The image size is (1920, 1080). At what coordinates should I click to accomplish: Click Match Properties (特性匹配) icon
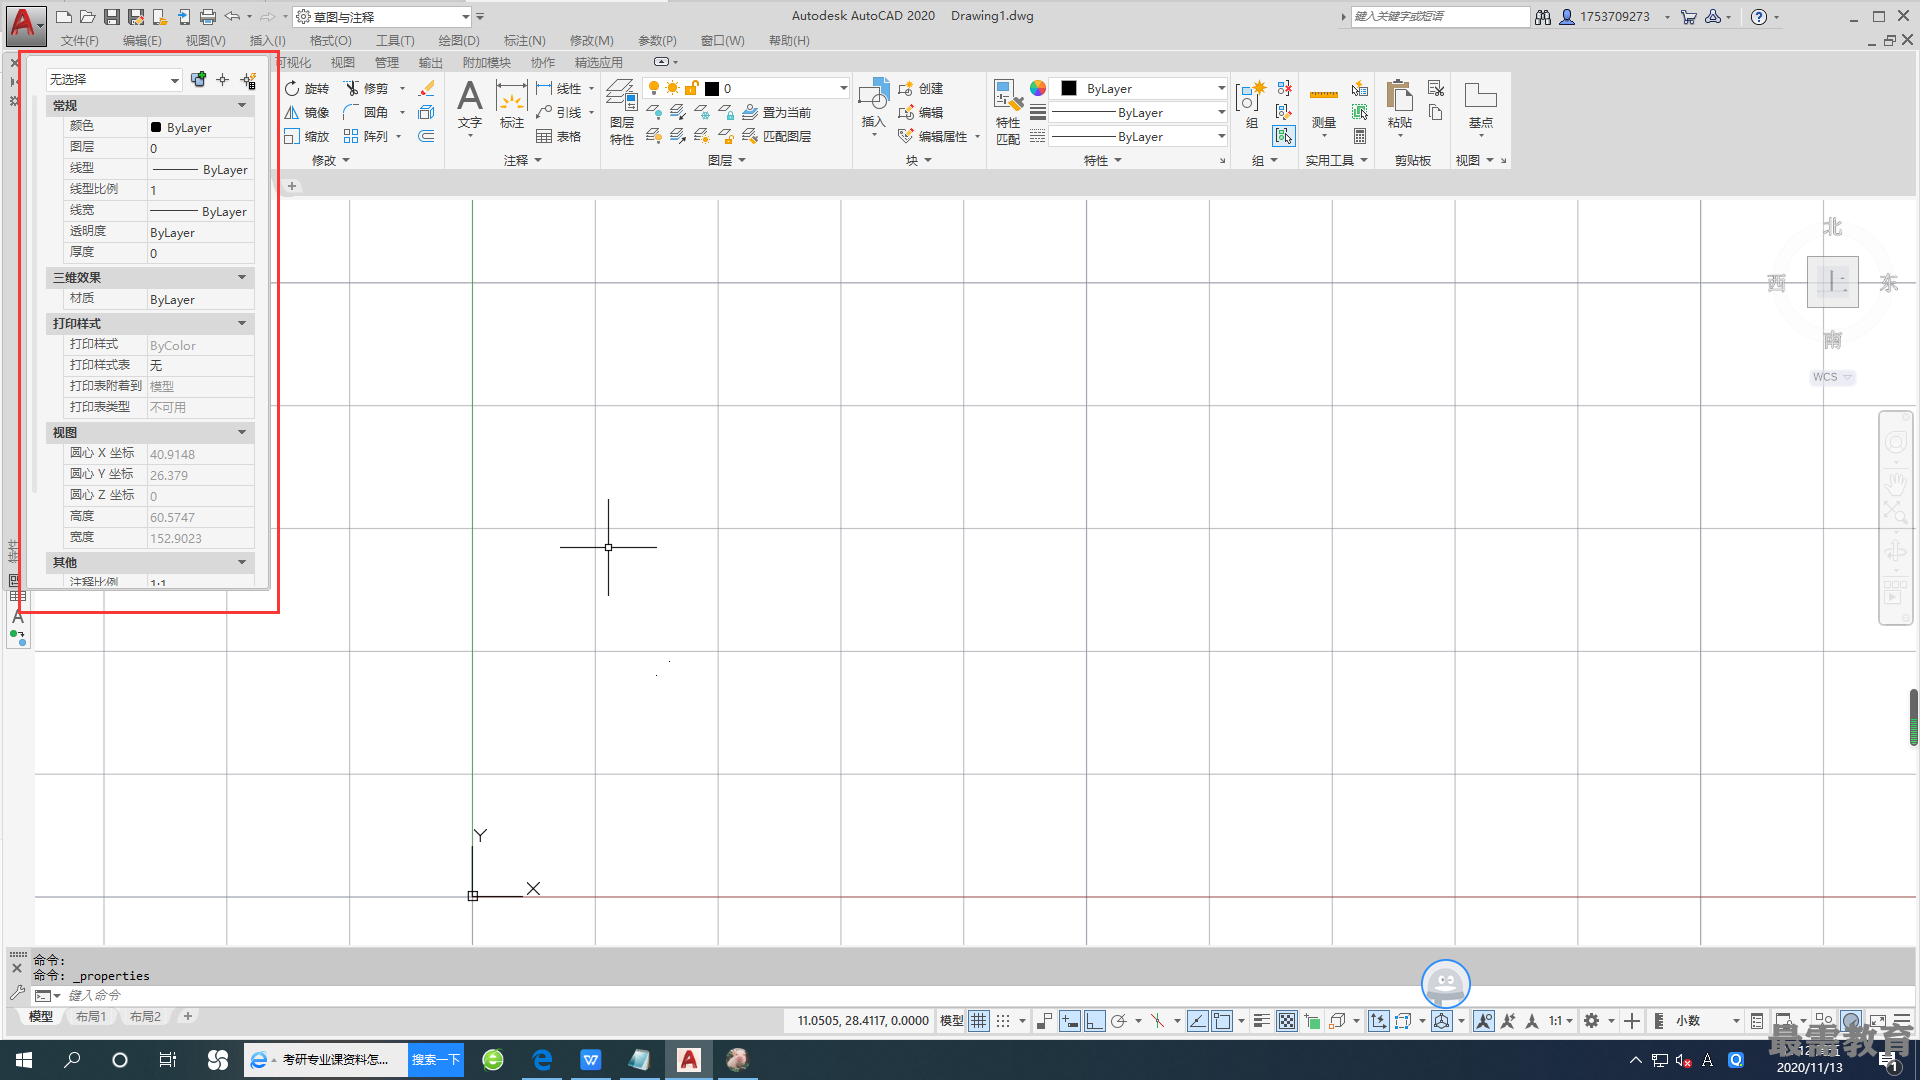(1008, 112)
